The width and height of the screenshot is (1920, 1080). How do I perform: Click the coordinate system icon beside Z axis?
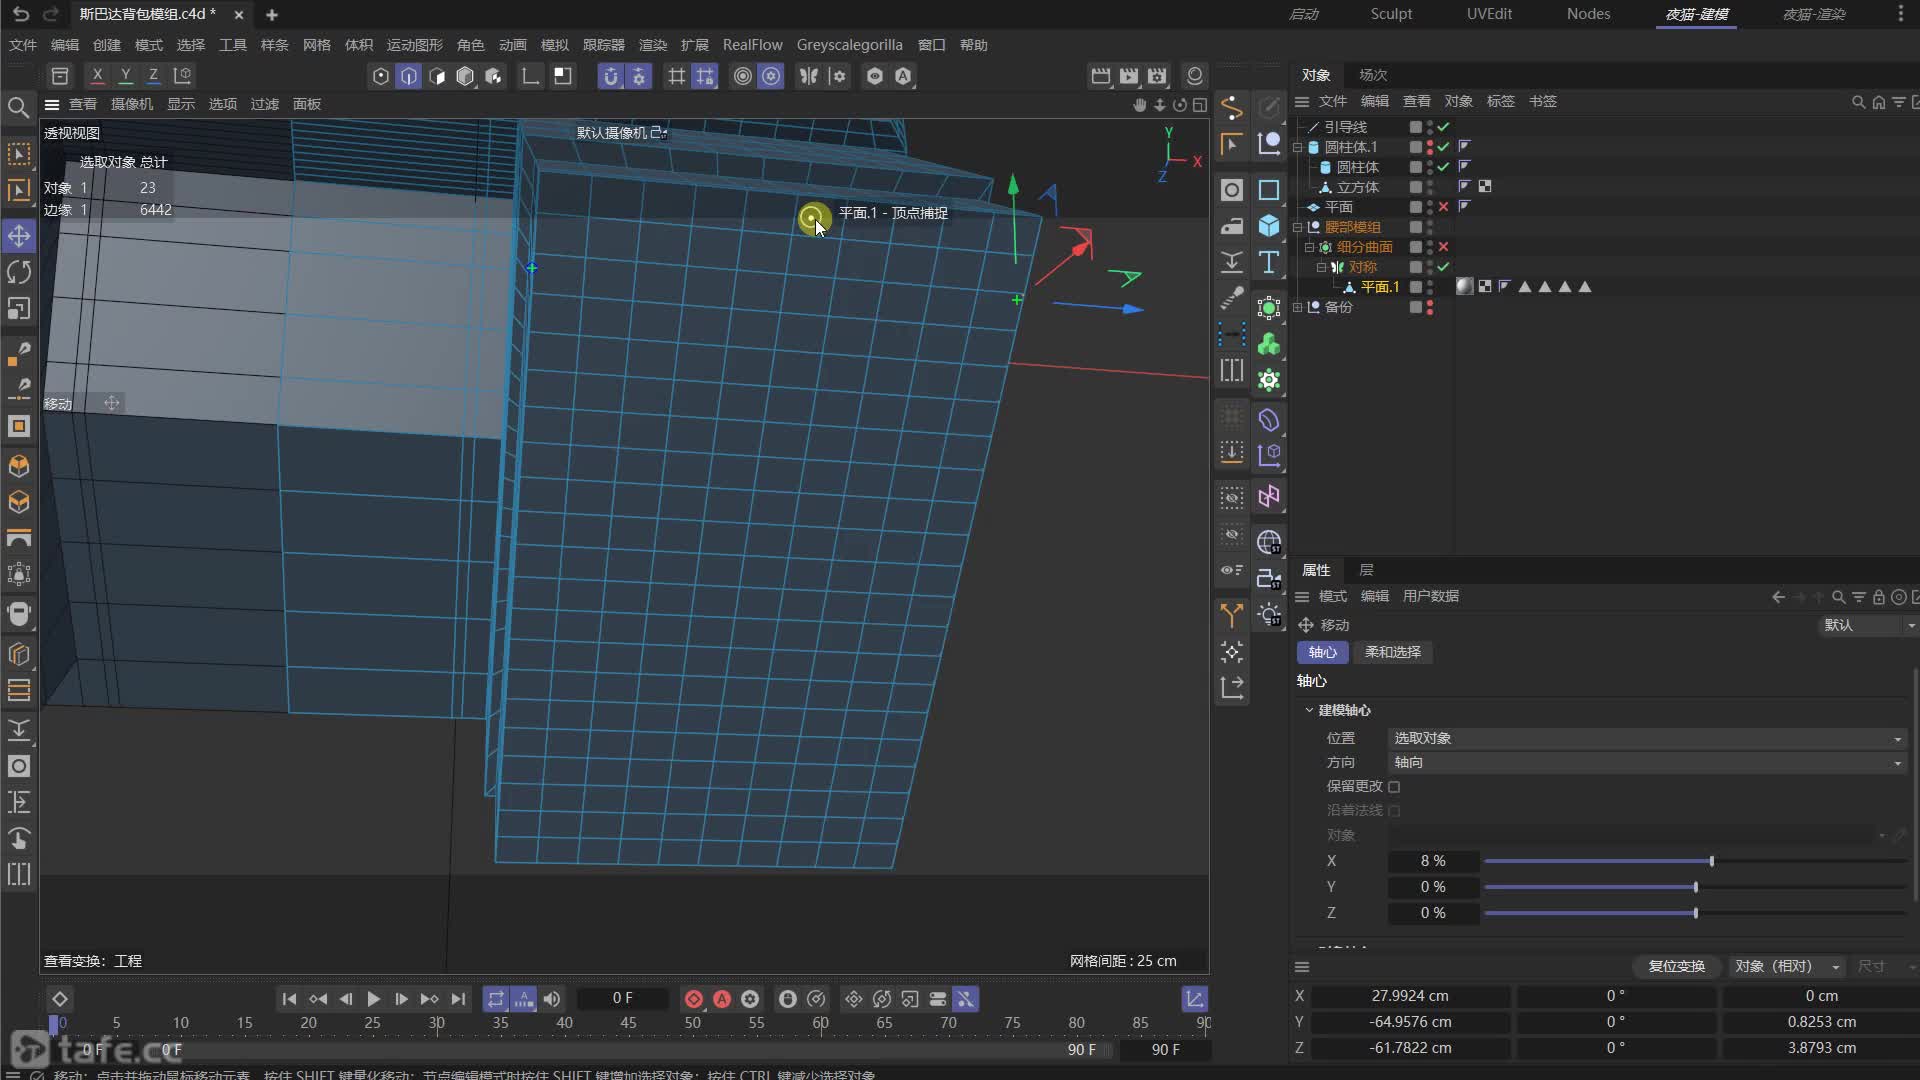[x=182, y=75]
